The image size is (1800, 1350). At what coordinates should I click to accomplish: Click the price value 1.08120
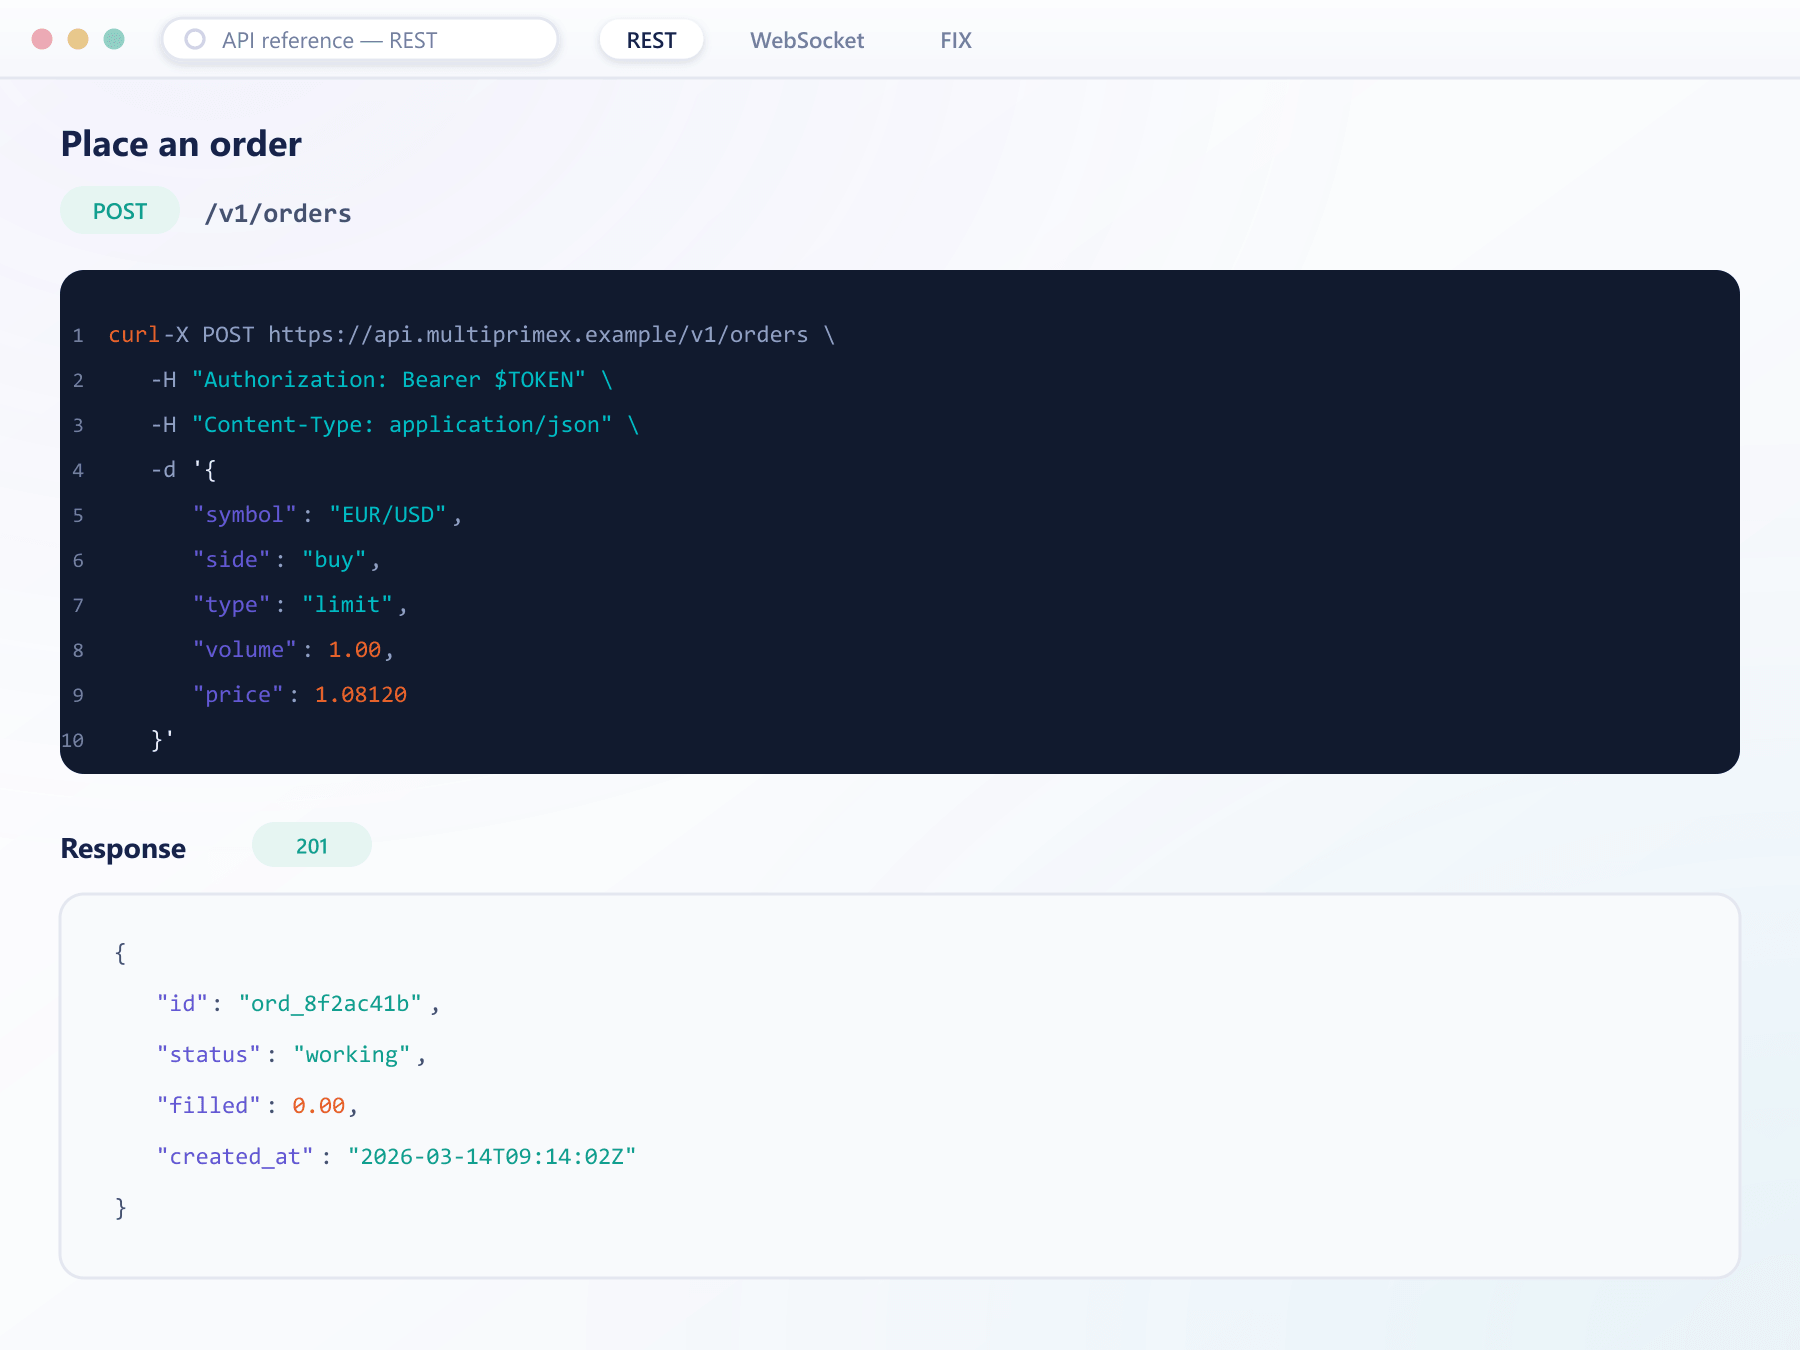point(361,695)
